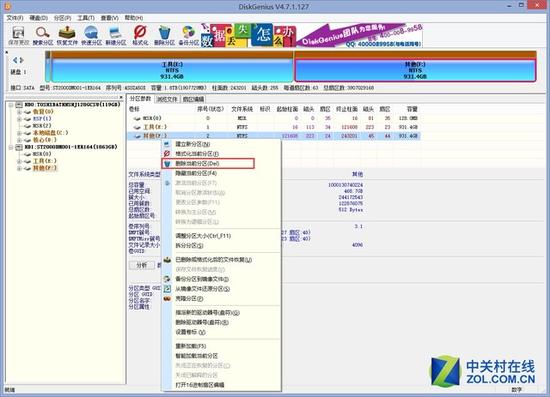Click the 容量 column header

point(412,109)
